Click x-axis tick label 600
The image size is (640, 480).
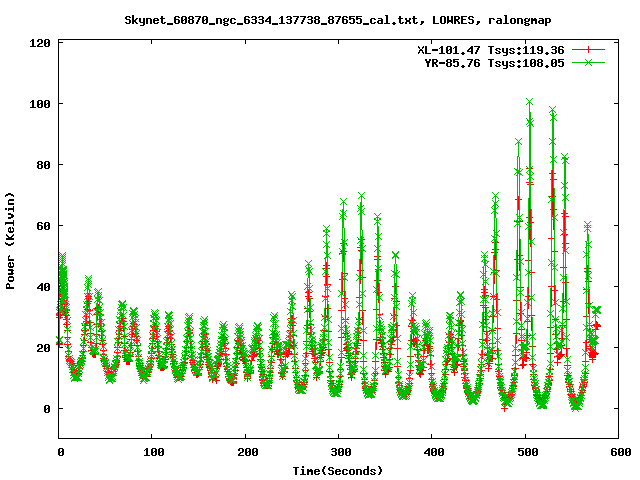click(x=621, y=452)
